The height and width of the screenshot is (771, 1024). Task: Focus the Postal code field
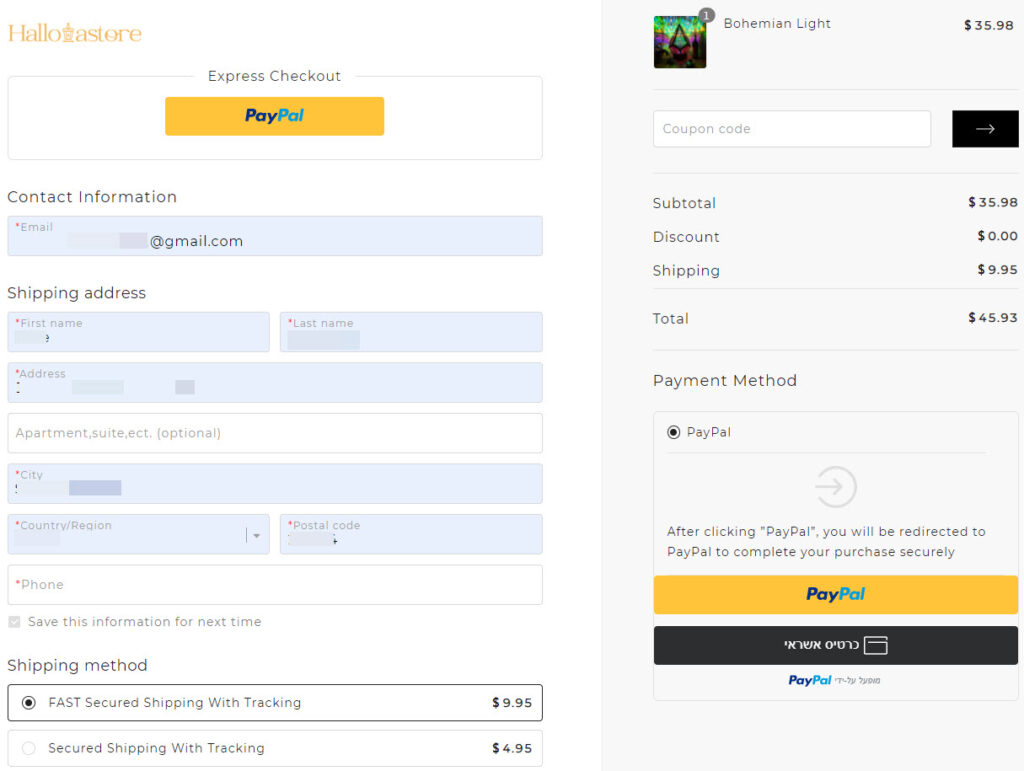[411, 534]
